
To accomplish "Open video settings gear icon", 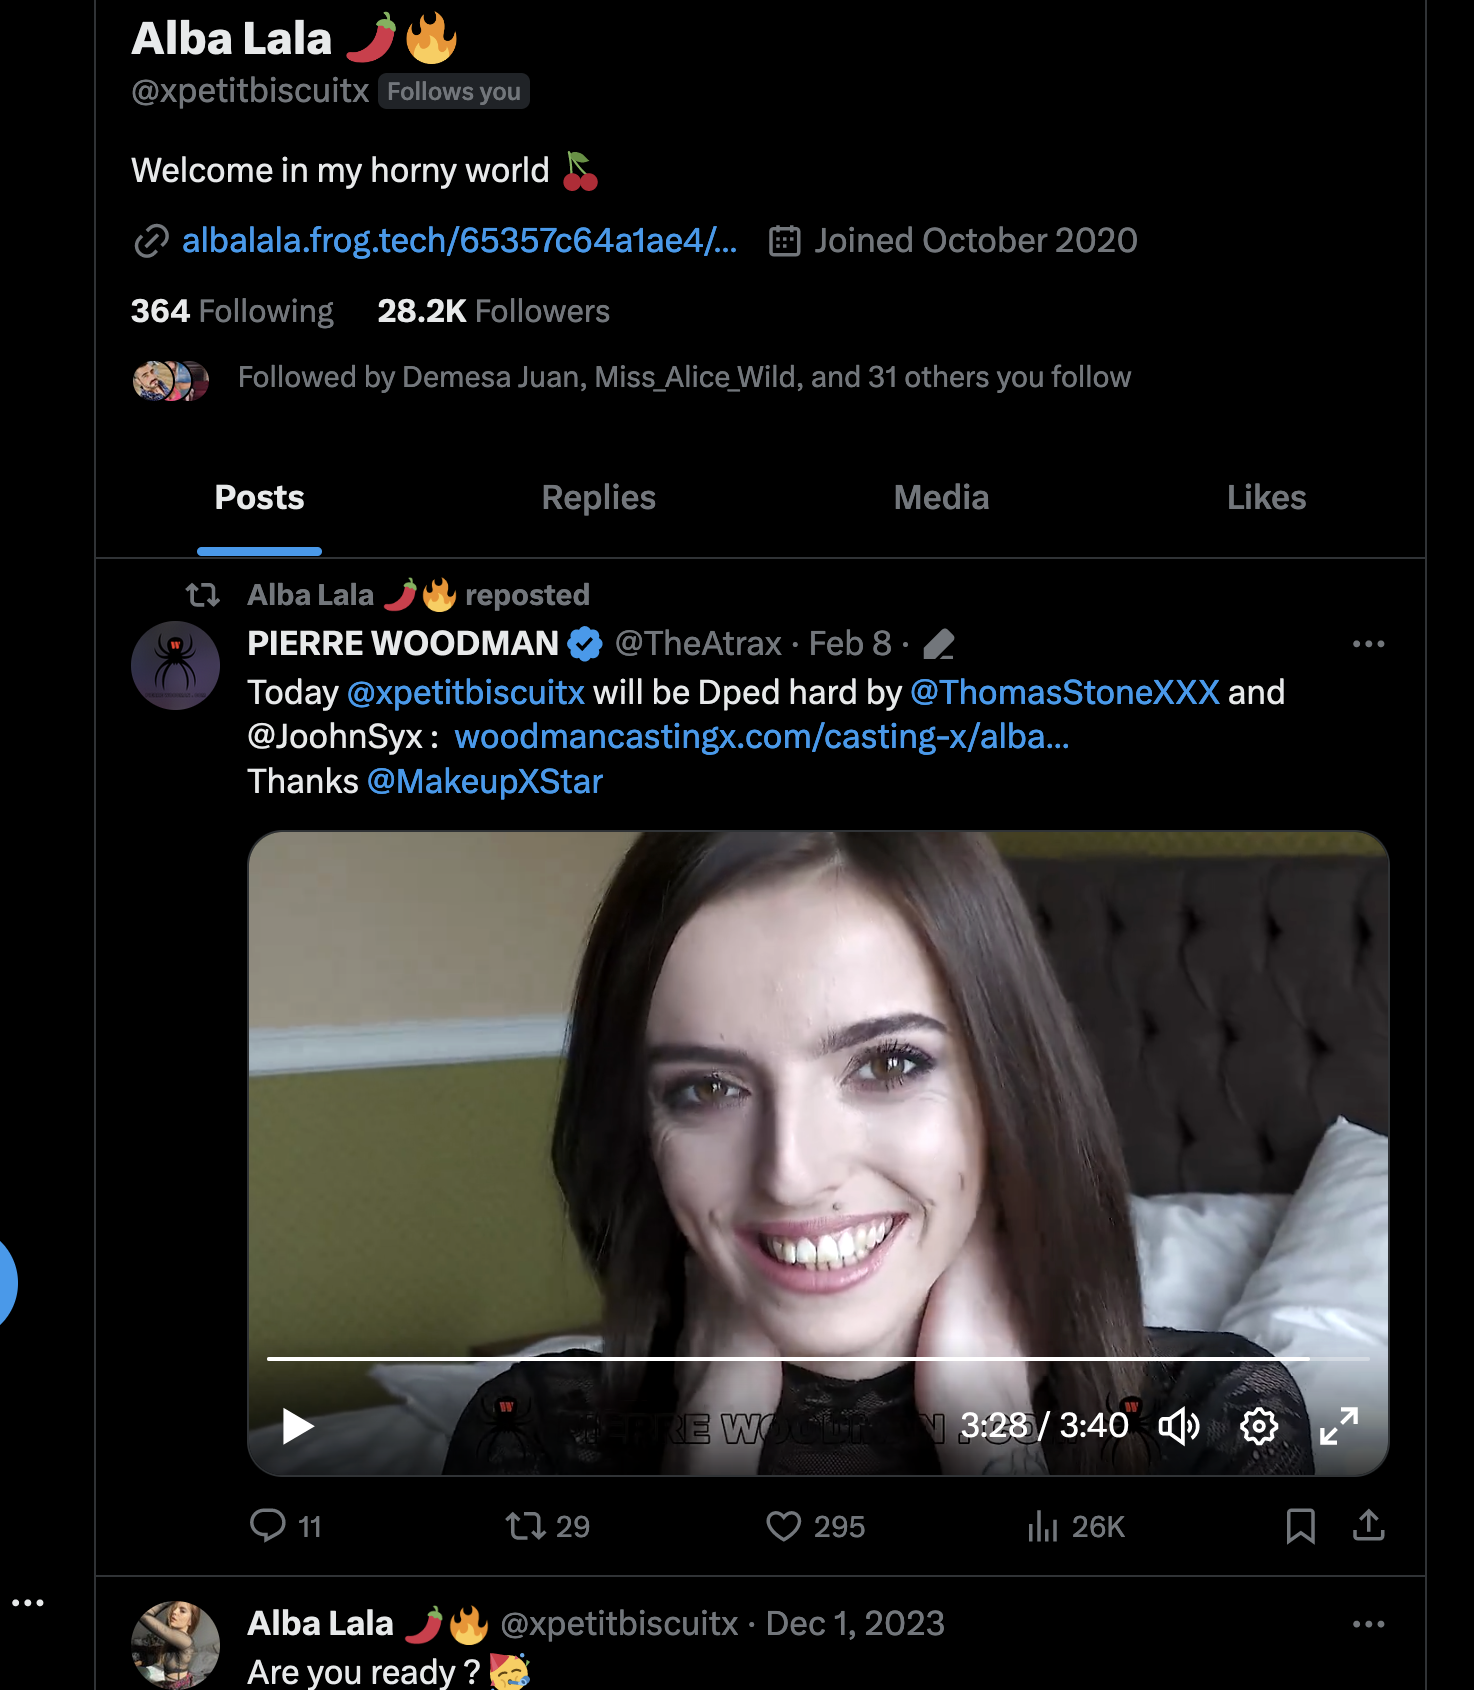I will tap(1258, 1426).
